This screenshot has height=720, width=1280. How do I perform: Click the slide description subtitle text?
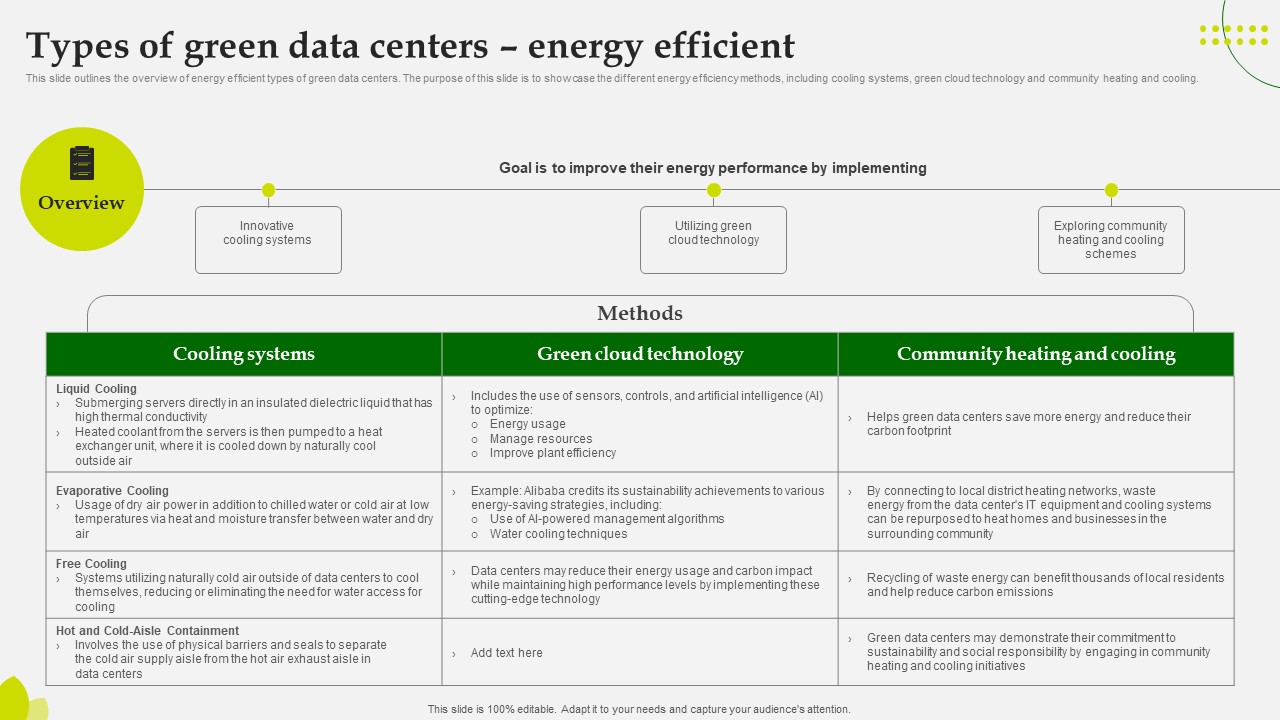pos(612,78)
